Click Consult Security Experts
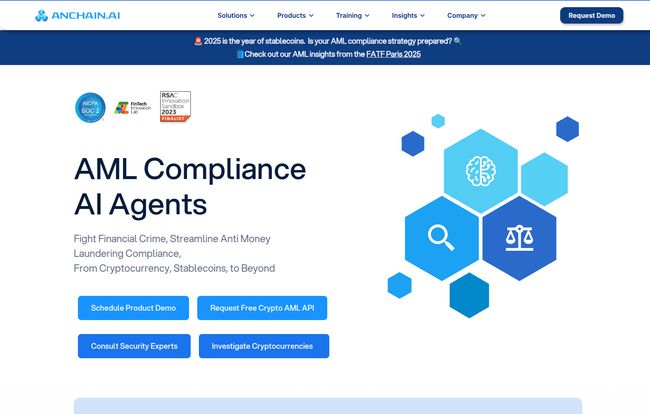 (134, 346)
